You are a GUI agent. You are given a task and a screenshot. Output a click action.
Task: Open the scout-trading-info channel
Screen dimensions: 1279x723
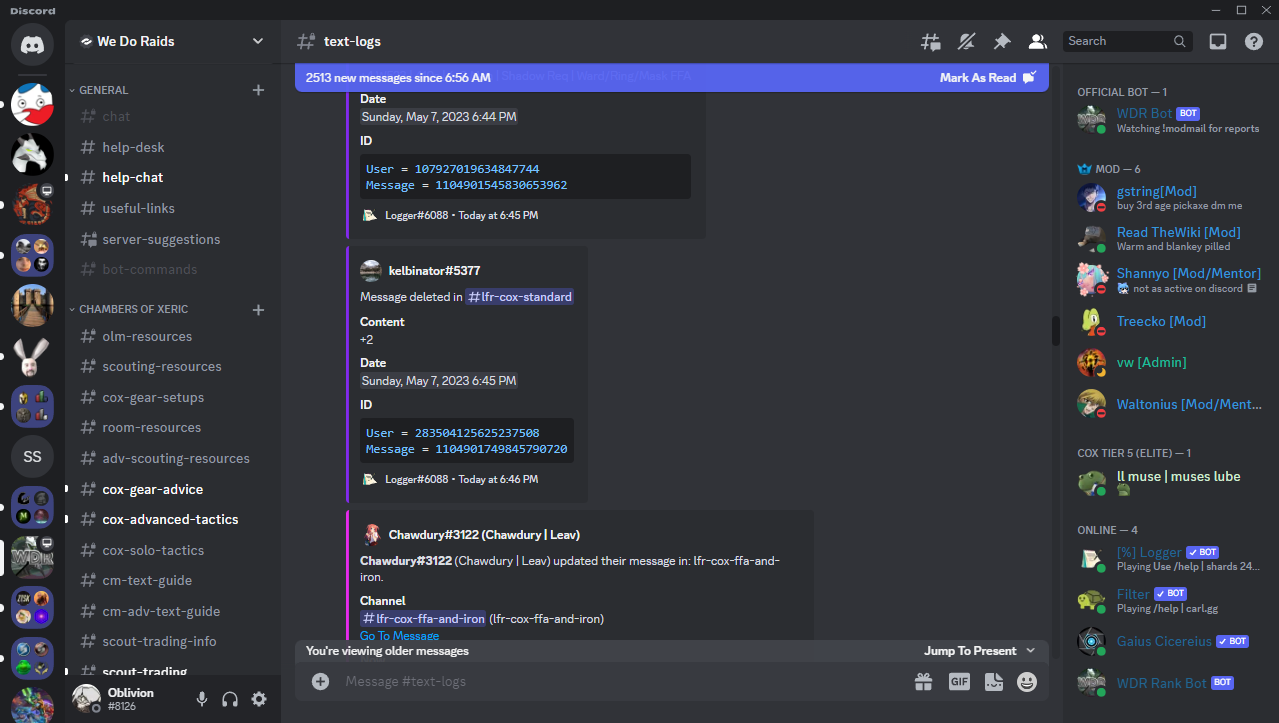173,641
